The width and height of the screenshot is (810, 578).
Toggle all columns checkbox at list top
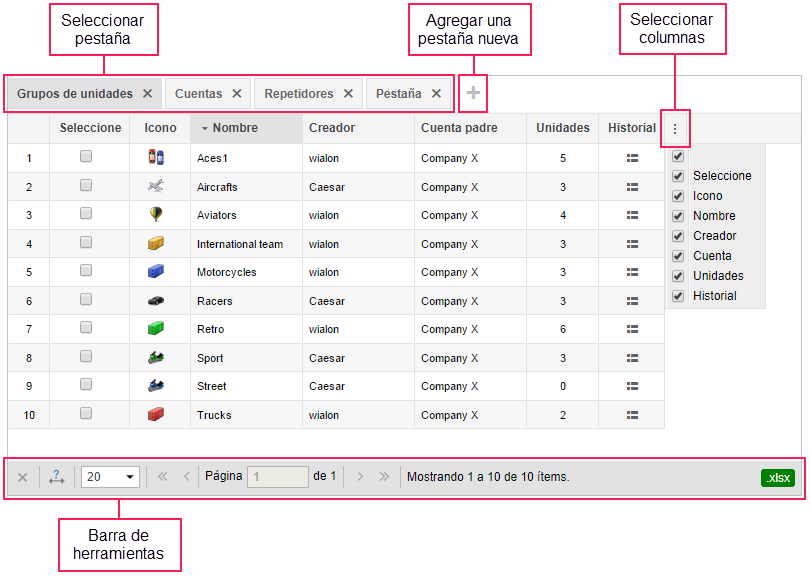pos(678,156)
